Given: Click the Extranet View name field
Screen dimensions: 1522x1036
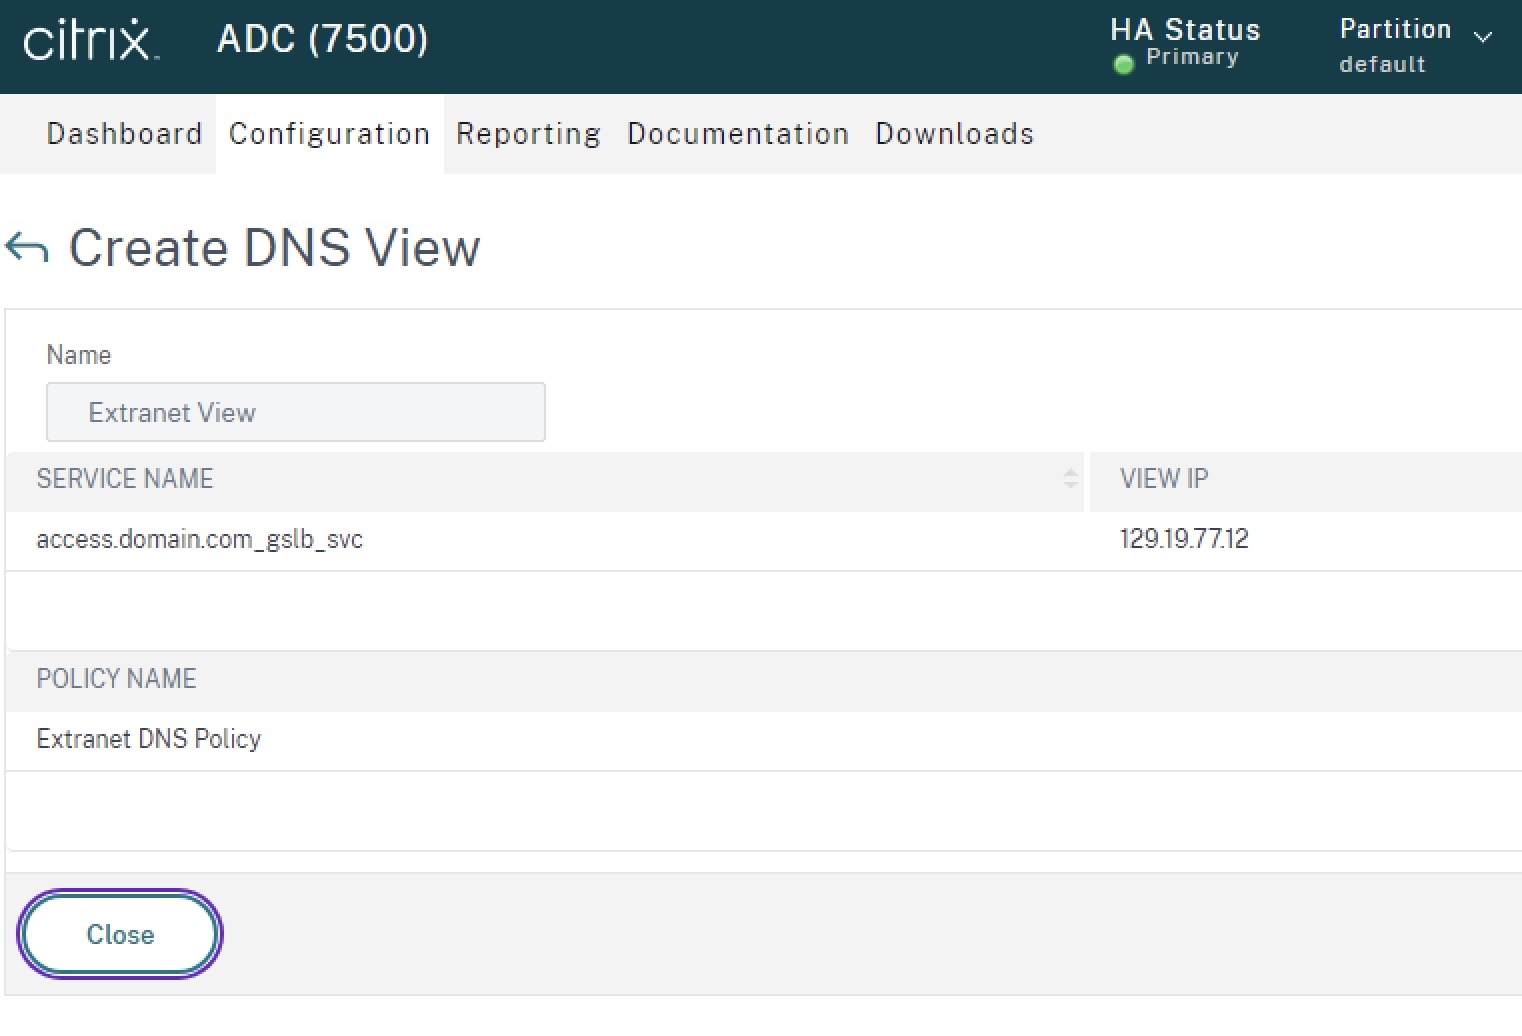Looking at the screenshot, I should click(295, 412).
